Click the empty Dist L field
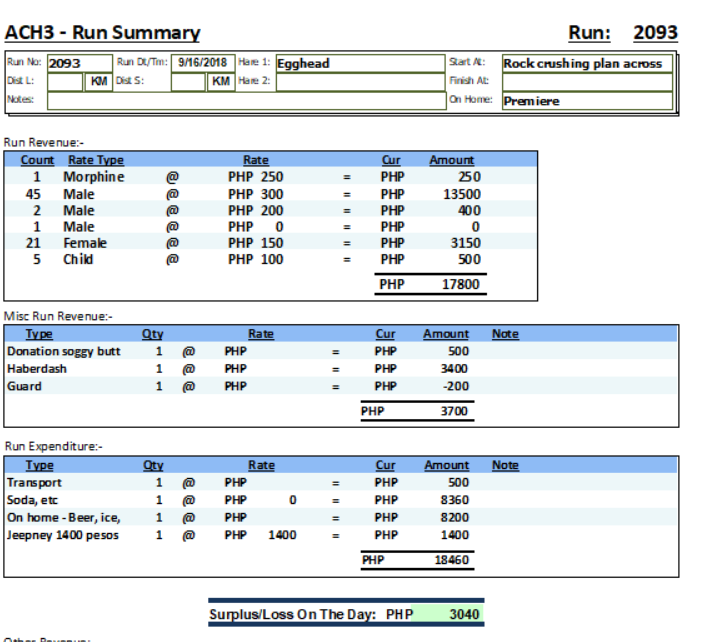707x642 pixels. 65,81
